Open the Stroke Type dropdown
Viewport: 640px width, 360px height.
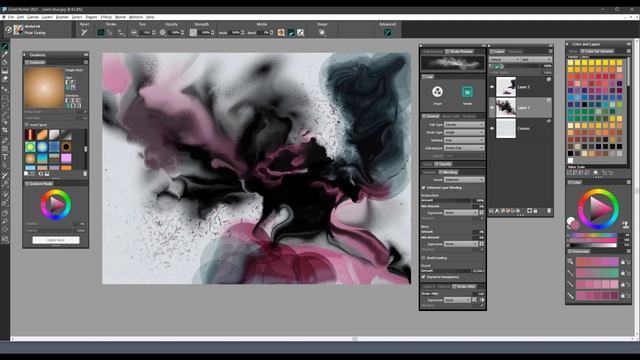click(464, 132)
